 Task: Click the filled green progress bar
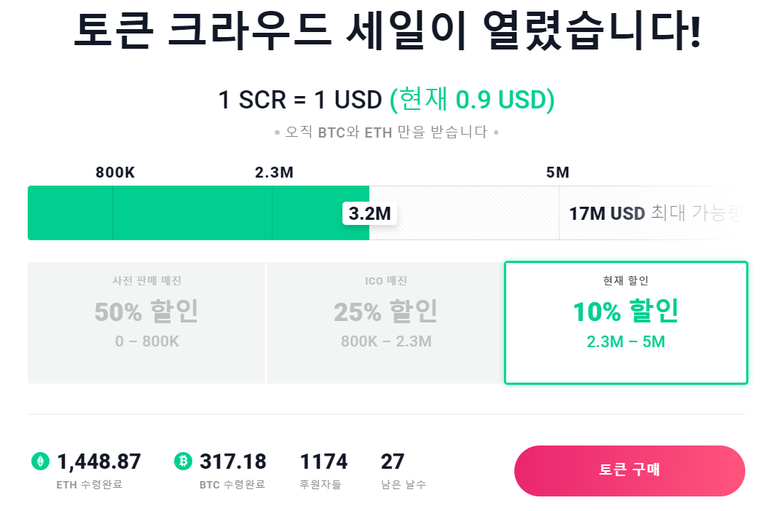[x=198, y=213]
